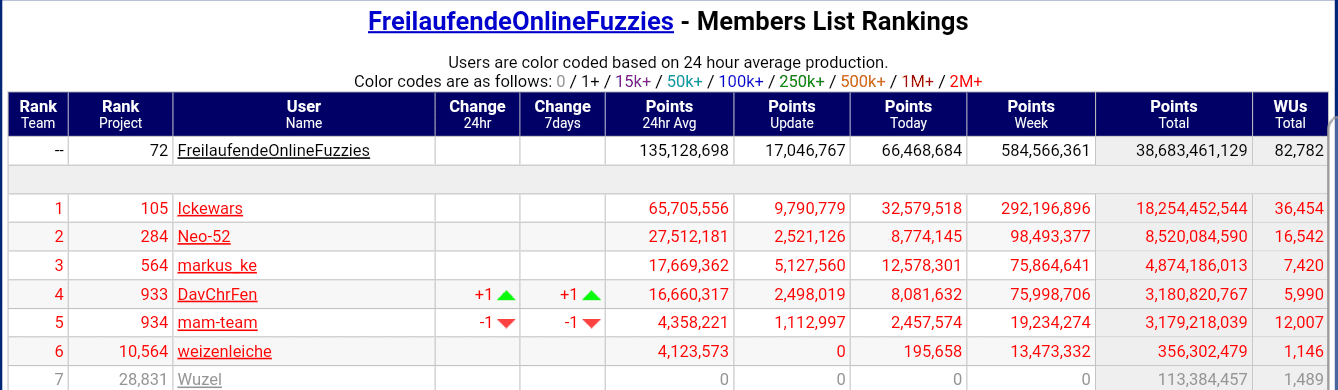Open Wuzel user link
This screenshot has height=390, width=1338.
200,380
